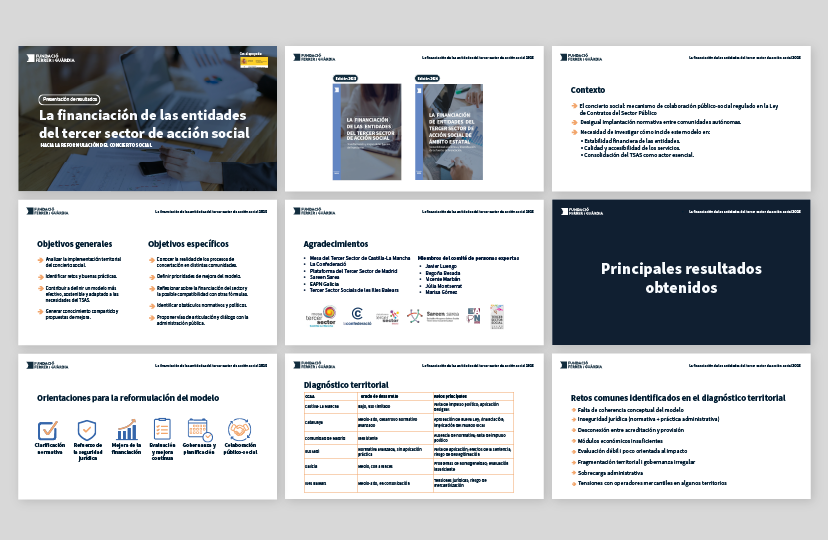Select the bar chart Mejora de la financiación icon
828x540 pixels.
click(x=127, y=429)
